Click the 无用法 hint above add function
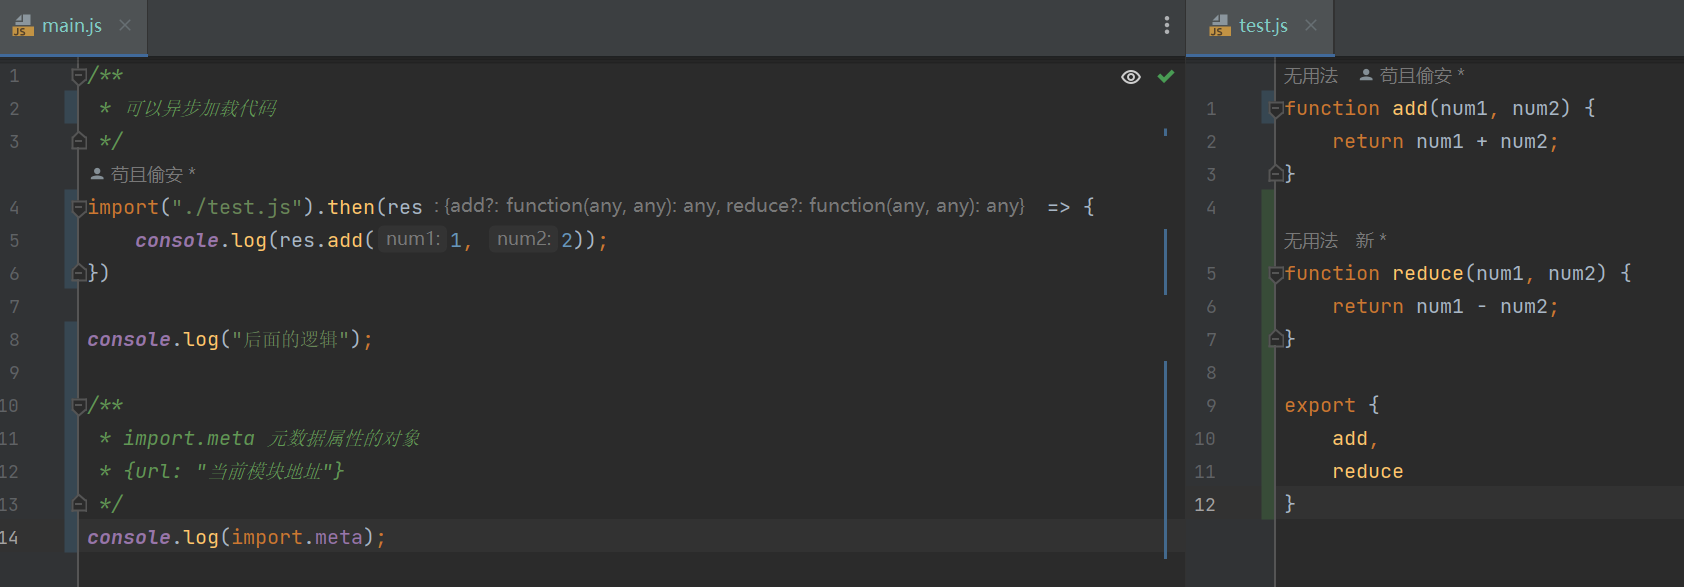The image size is (1684, 587). pyautogui.click(x=1310, y=76)
